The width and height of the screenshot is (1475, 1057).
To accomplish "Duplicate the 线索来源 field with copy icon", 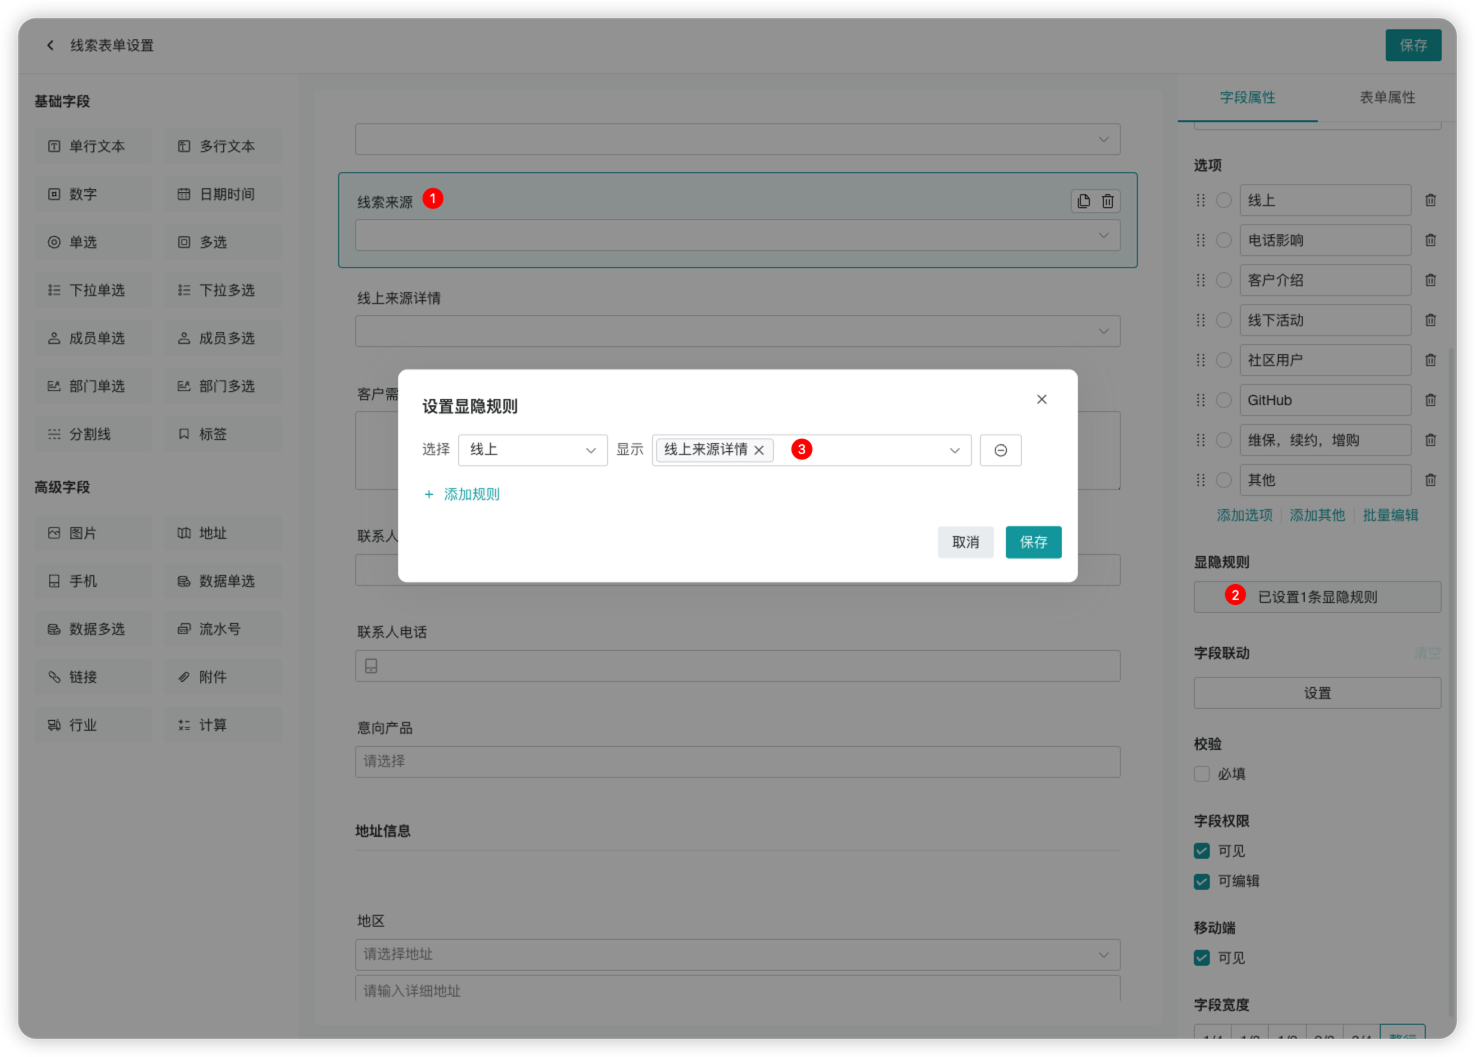I will click(x=1083, y=201).
